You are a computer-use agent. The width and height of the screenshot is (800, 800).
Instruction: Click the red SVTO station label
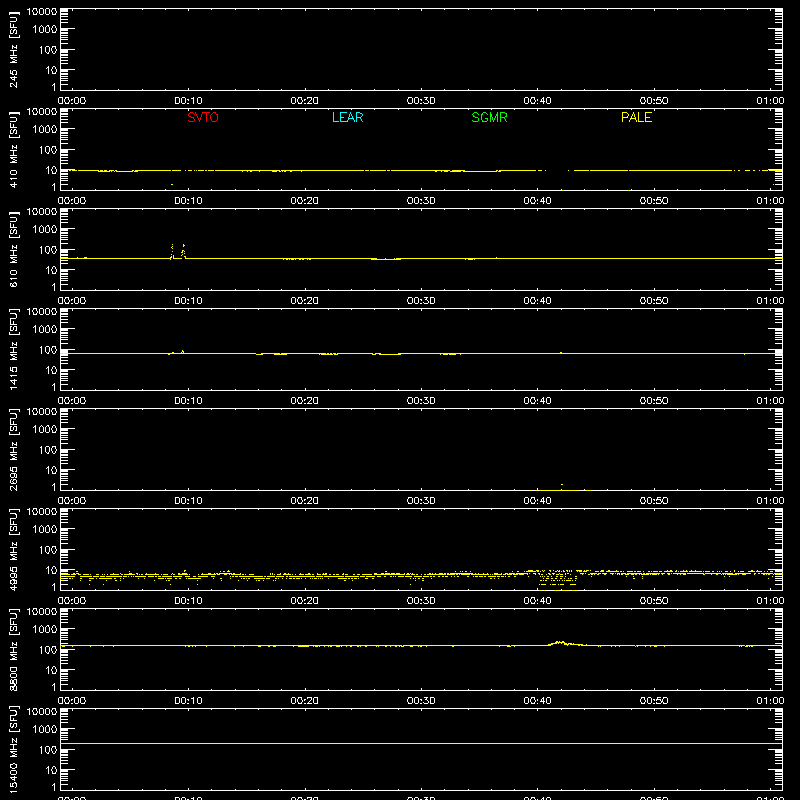click(203, 117)
